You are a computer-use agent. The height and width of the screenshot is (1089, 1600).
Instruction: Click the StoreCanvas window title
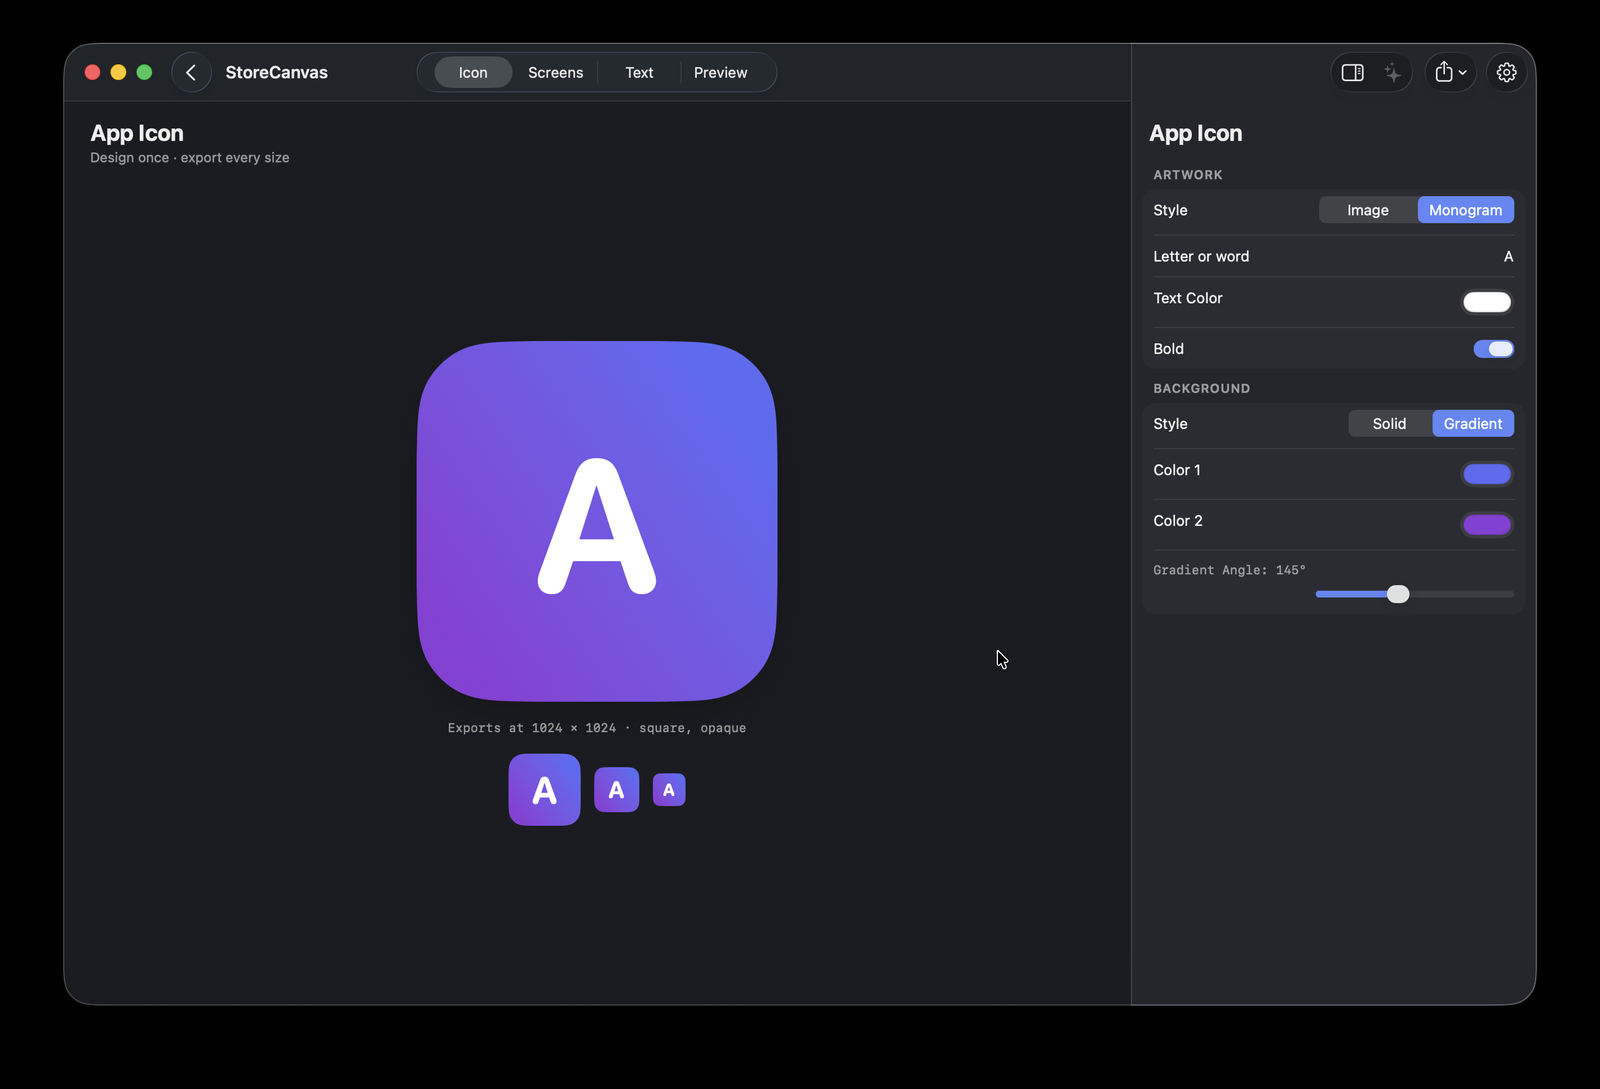coord(276,72)
